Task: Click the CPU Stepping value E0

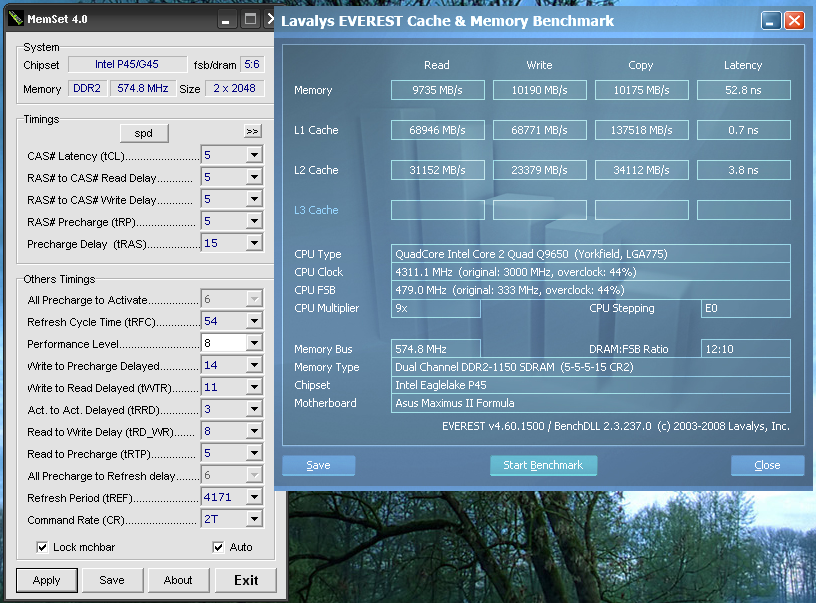Action: point(746,308)
